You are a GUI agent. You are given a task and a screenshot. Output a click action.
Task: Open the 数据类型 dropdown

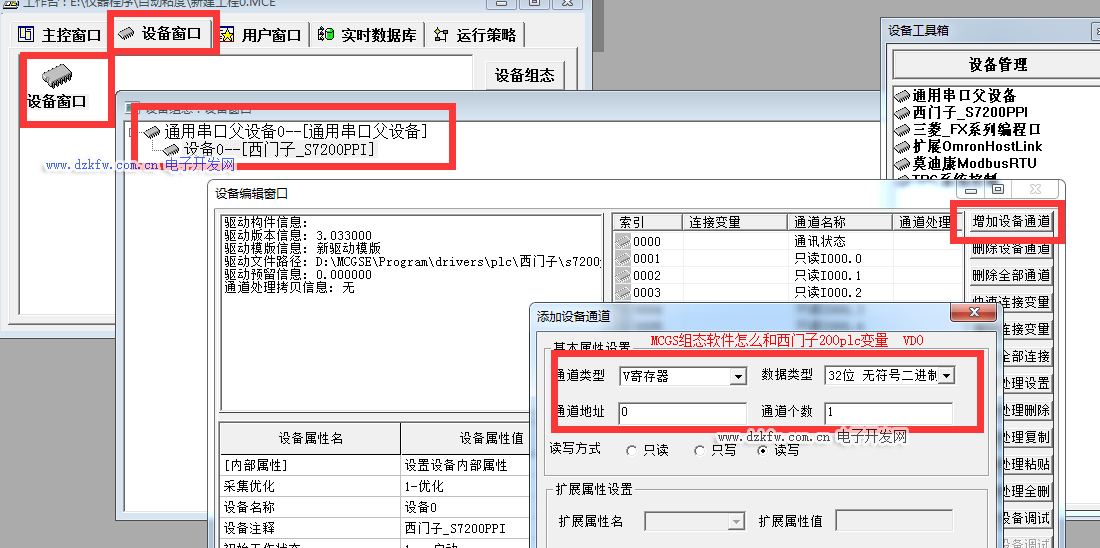[945, 376]
